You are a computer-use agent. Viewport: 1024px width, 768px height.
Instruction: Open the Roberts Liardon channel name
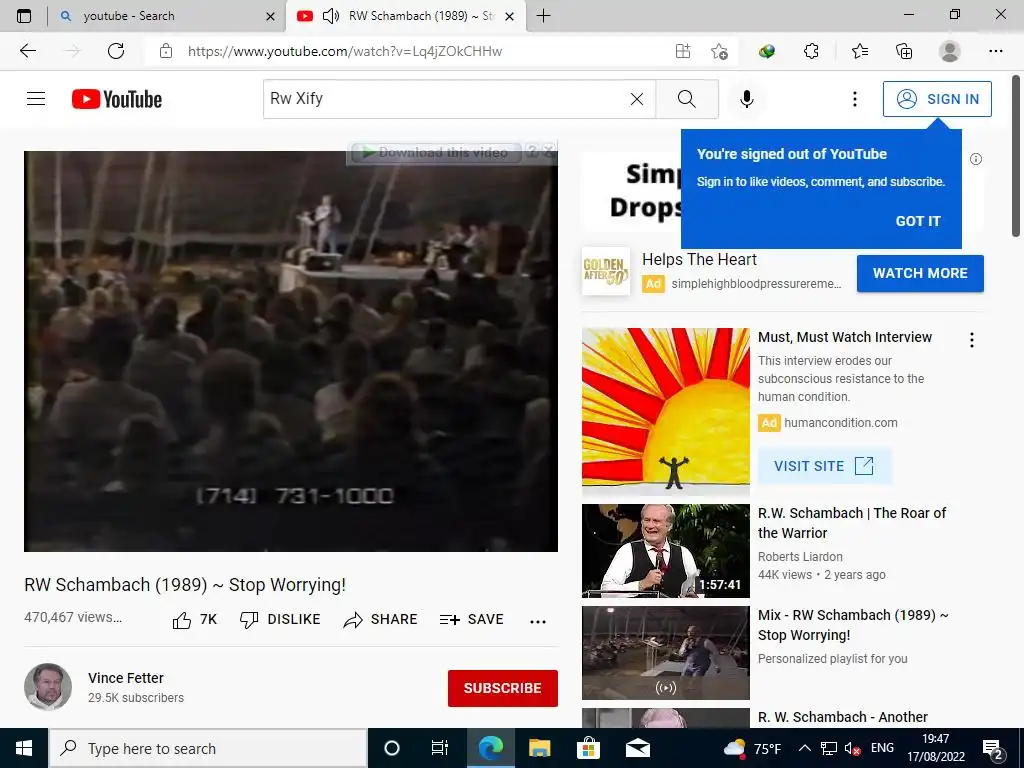(x=800, y=556)
